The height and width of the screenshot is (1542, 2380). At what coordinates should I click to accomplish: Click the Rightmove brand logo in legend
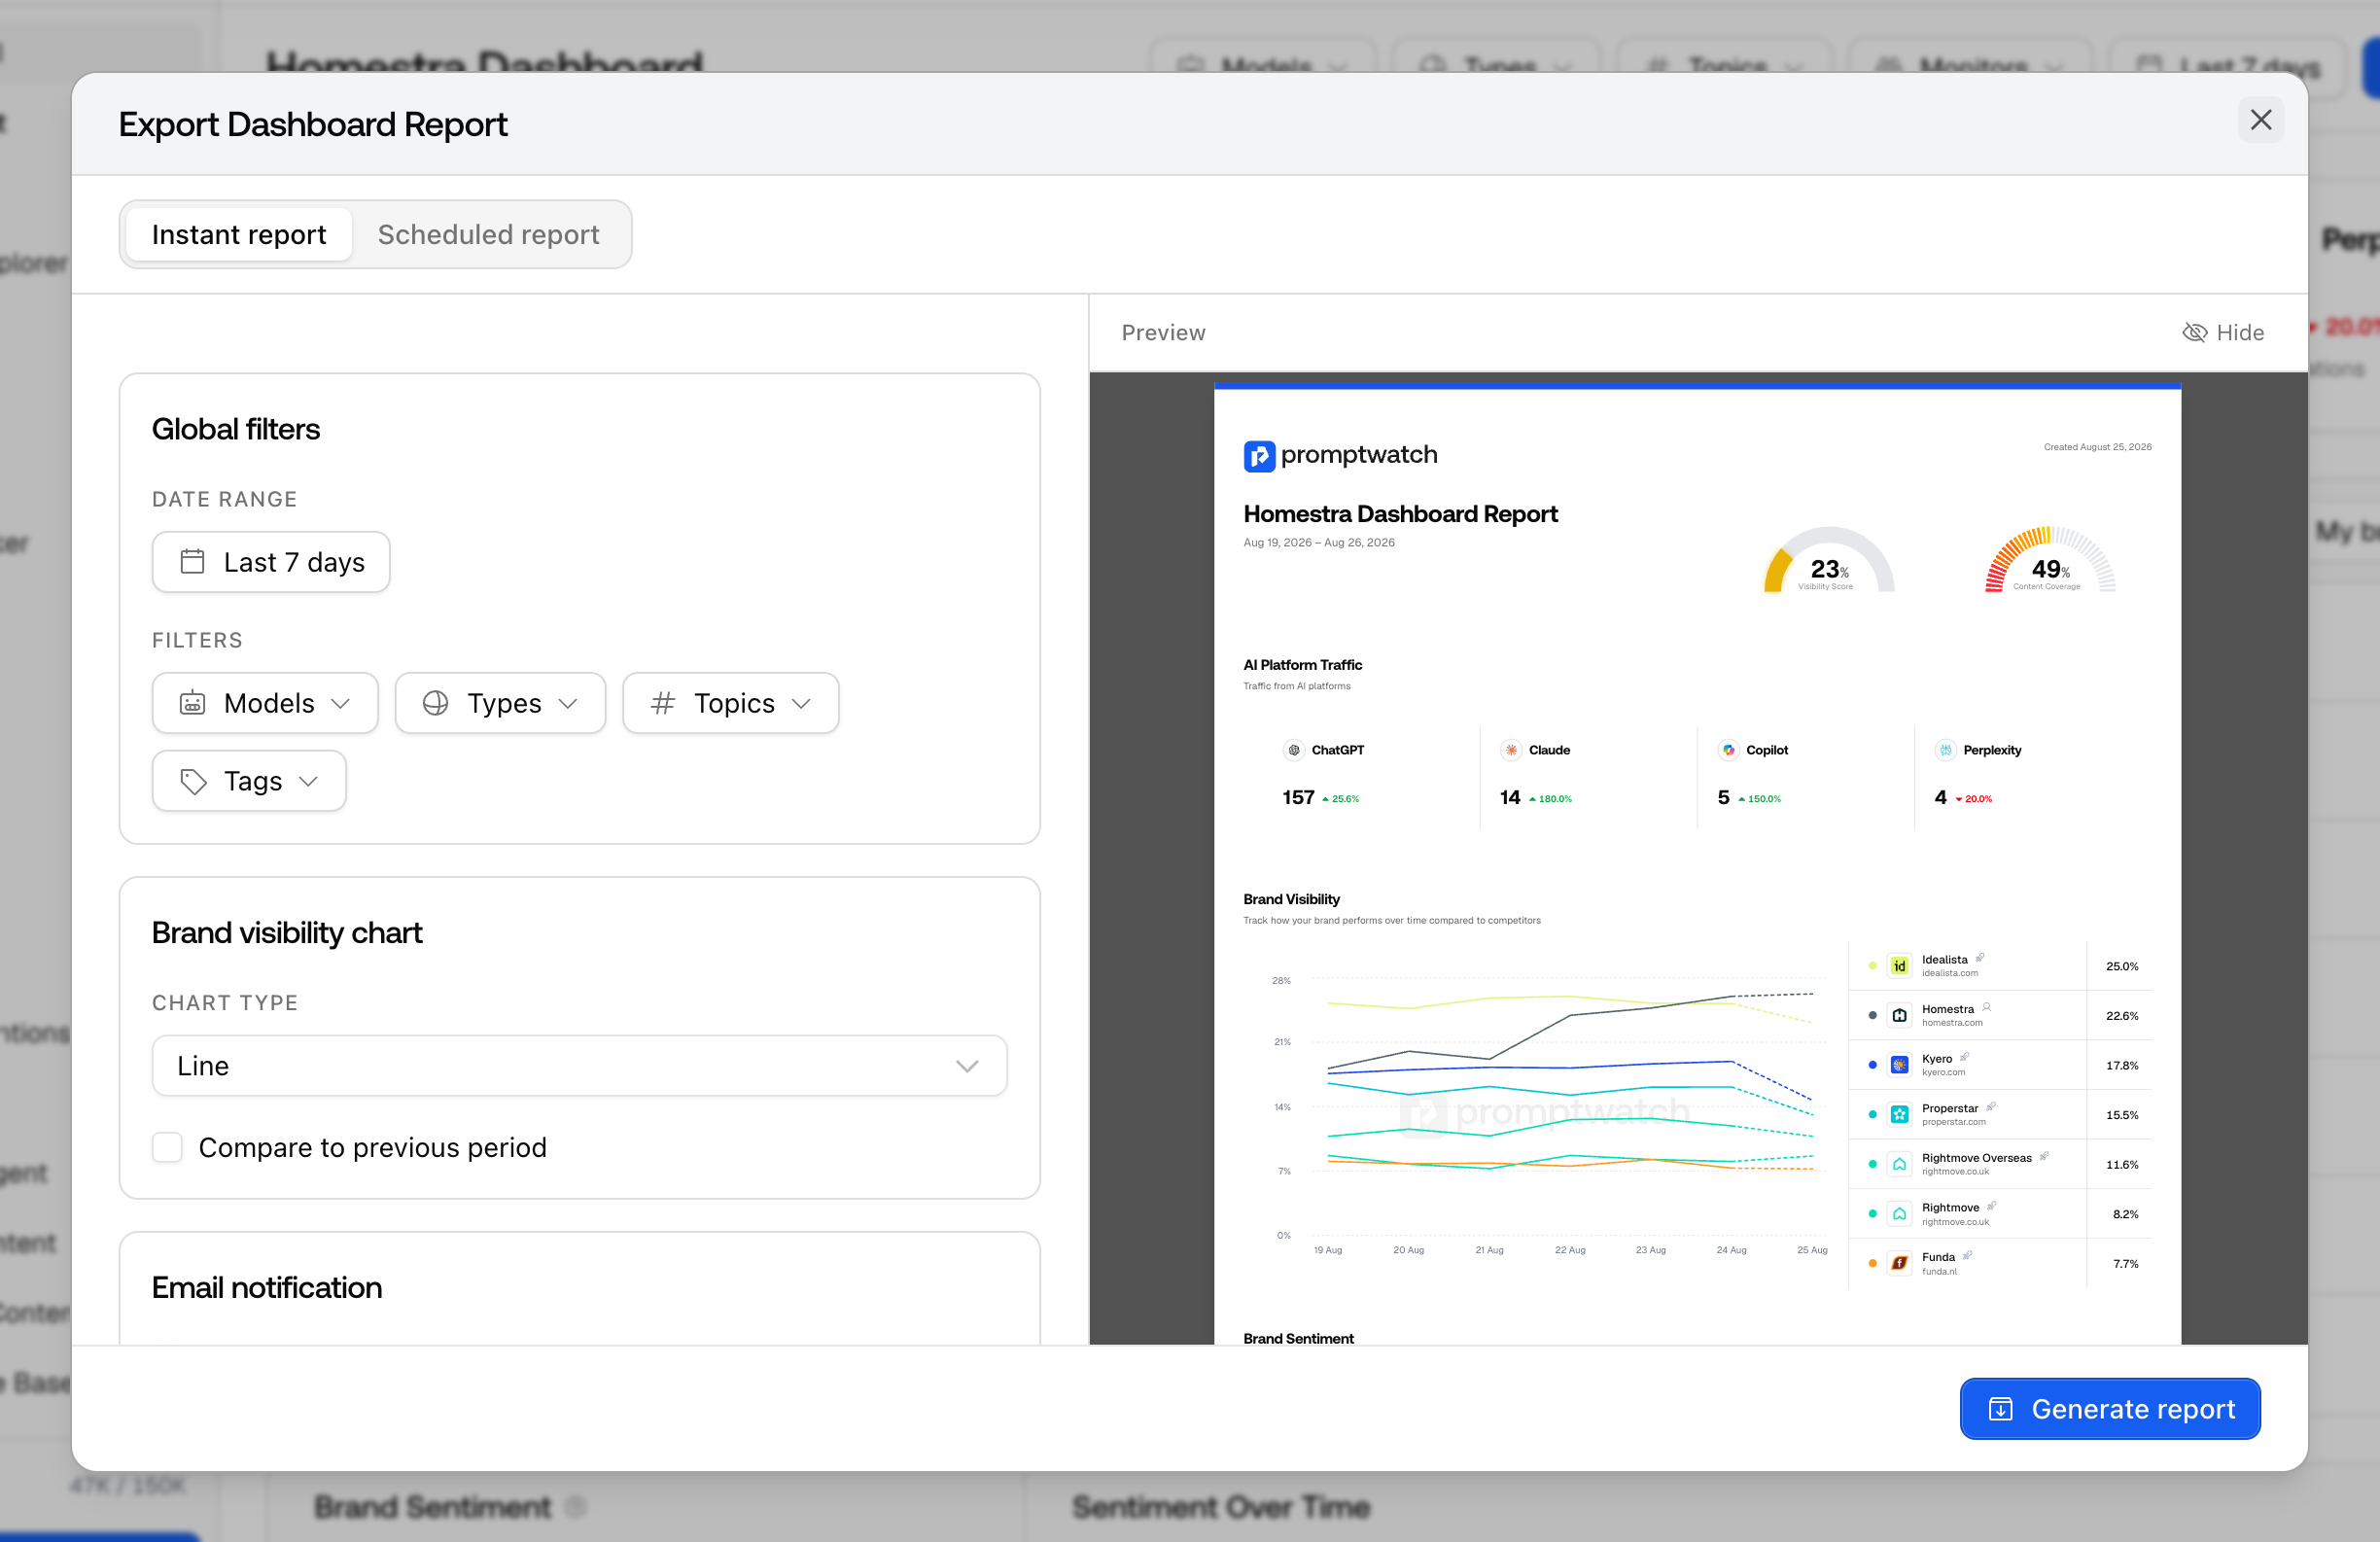coord(1899,1214)
